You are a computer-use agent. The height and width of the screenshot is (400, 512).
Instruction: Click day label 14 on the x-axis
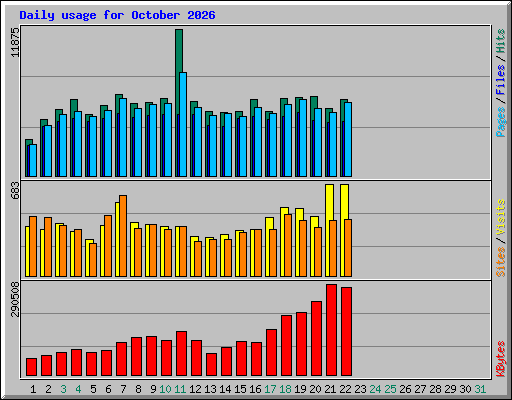pos(225,389)
